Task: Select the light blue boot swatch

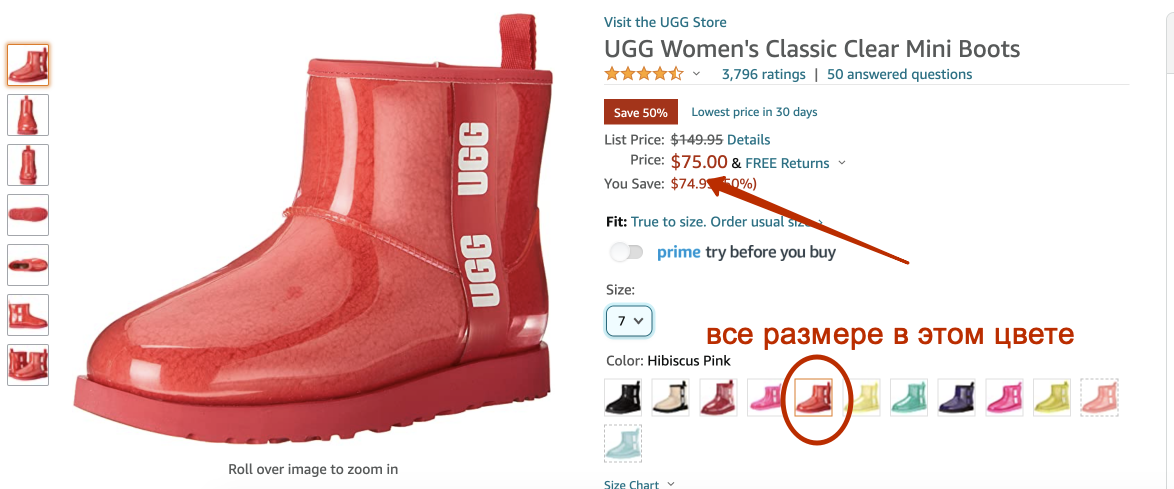Action: [x=623, y=443]
